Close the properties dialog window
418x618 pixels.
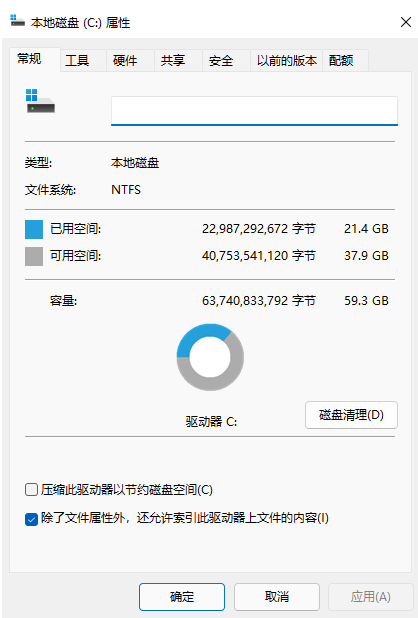(406, 22)
